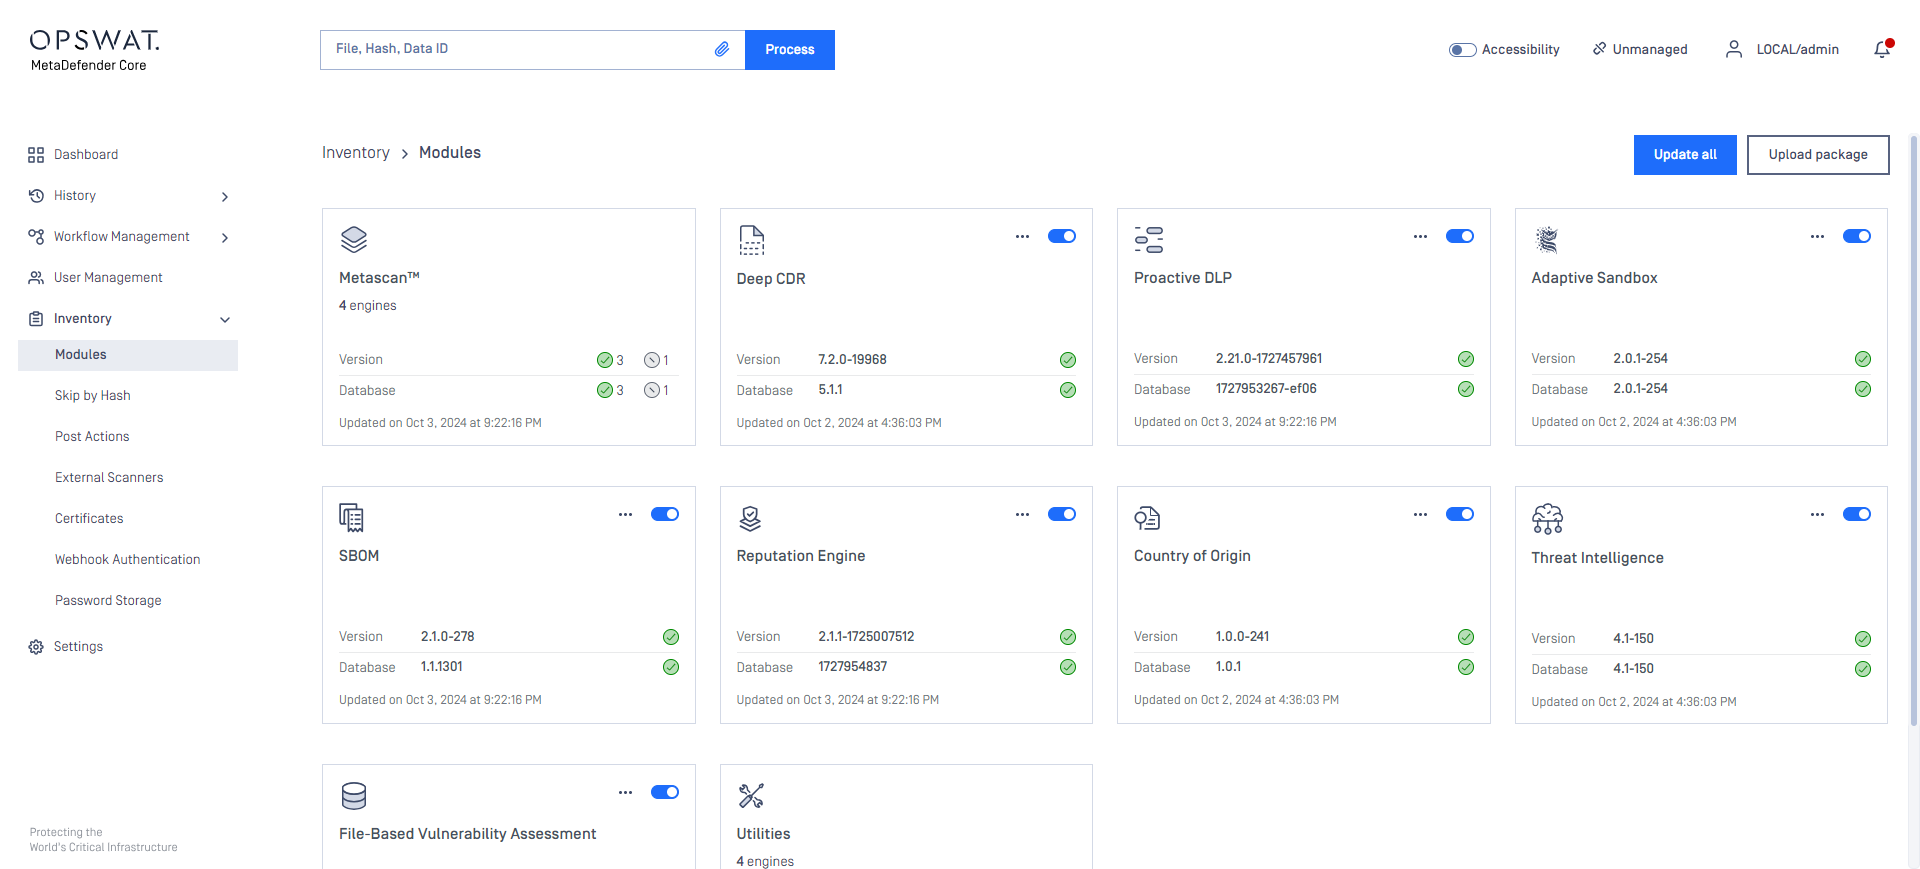The width and height of the screenshot is (1920, 869).
Task: Expand the History menu chevron
Action: (225, 197)
